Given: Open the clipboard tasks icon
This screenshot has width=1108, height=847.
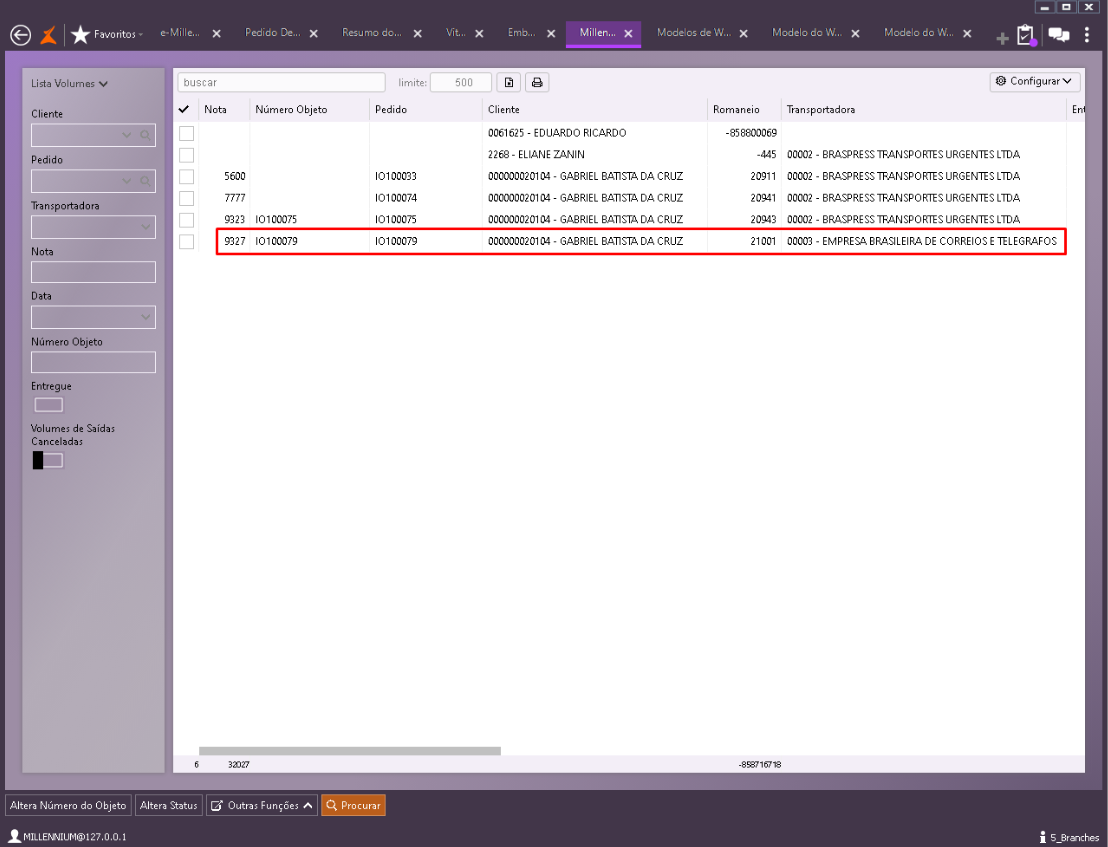Looking at the screenshot, I should [1026, 35].
